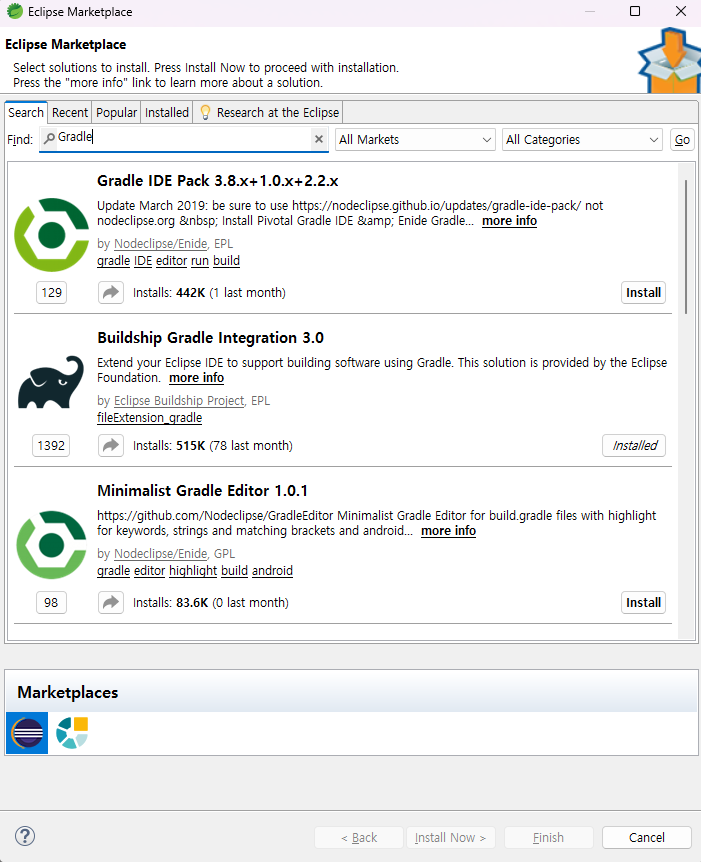701x862 pixels.
Task: Open more info for Buildship Gradle Integration
Action: 196,378
